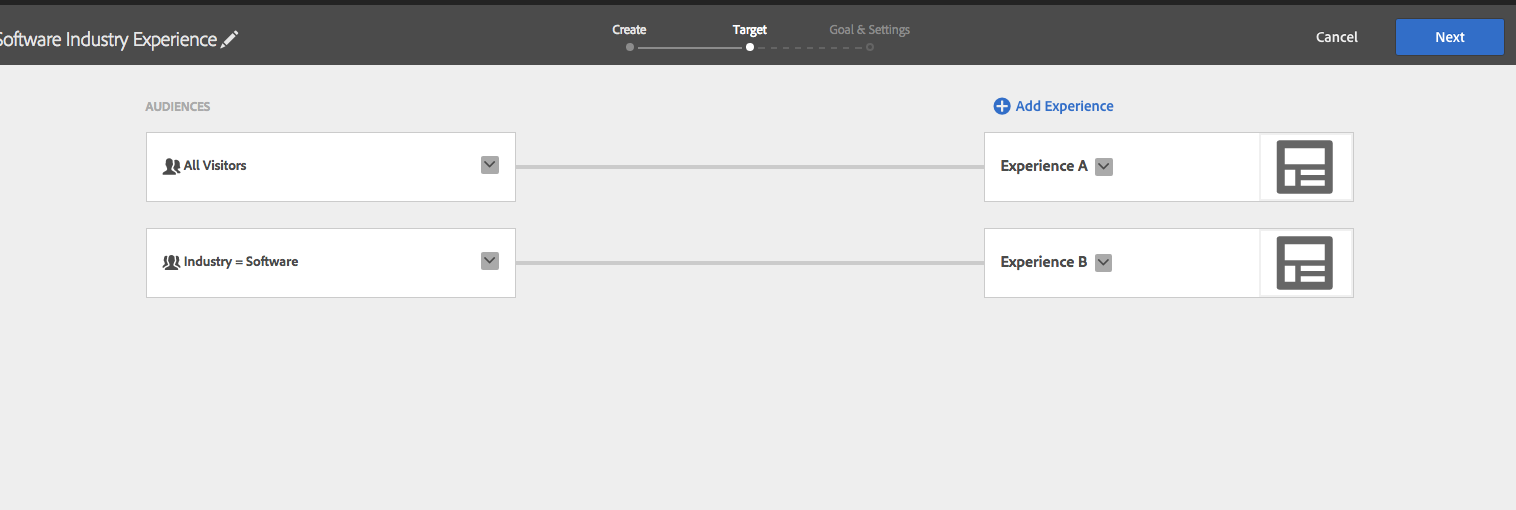
Task: Expand the All Visitors audience dropdown arrow
Action: pos(490,165)
